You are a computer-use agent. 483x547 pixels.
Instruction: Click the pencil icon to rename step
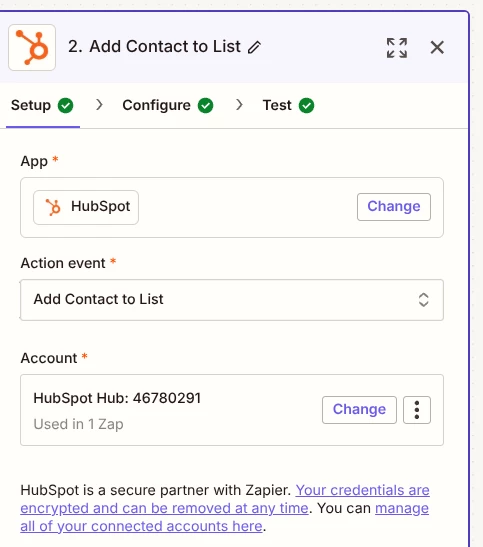pyautogui.click(x=254, y=47)
